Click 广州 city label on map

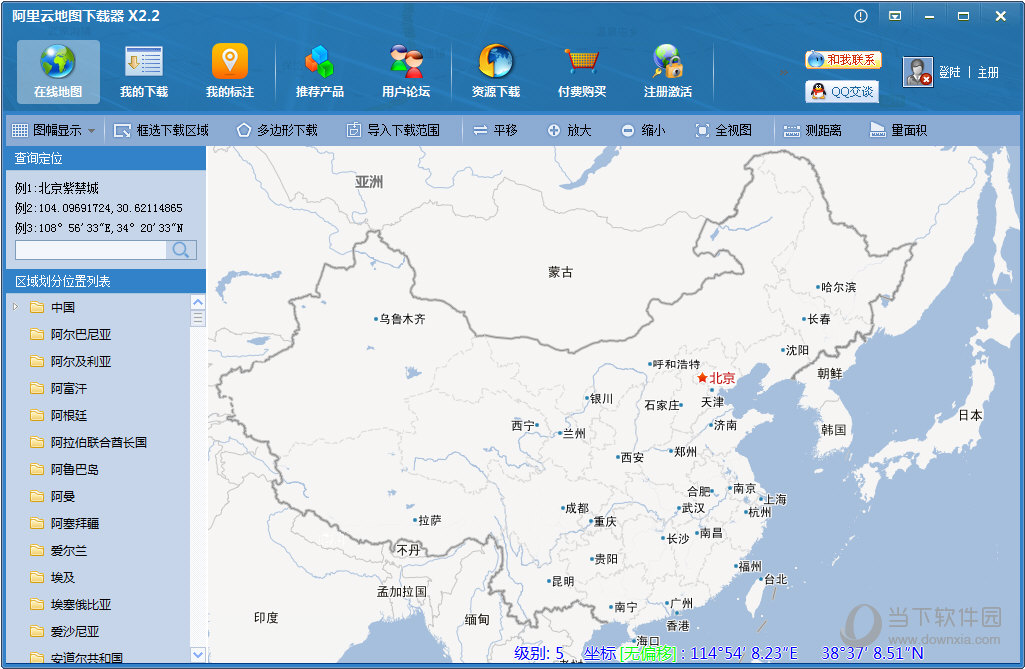(682, 603)
